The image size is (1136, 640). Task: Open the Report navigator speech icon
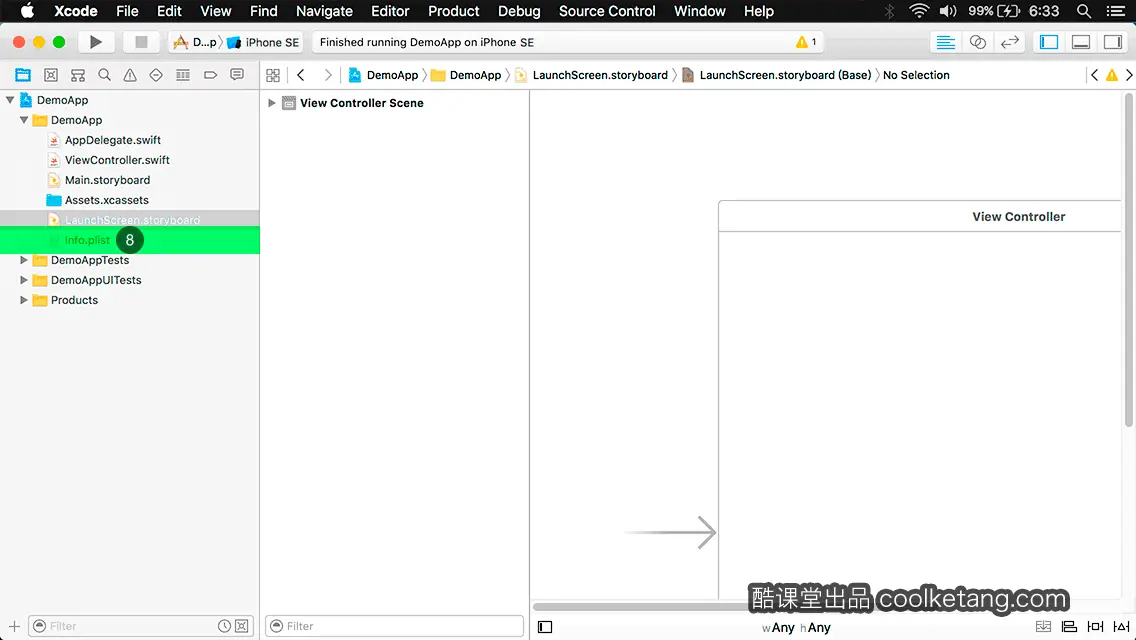pyautogui.click(x=237, y=75)
